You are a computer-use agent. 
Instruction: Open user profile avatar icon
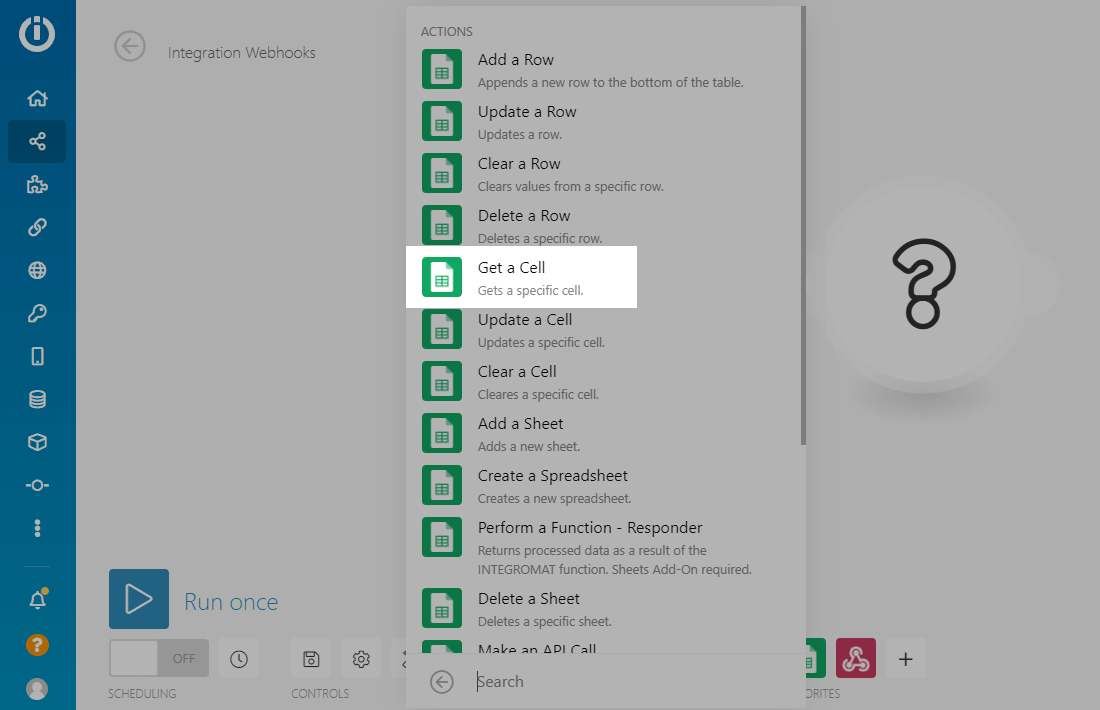pyautogui.click(x=37, y=689)
